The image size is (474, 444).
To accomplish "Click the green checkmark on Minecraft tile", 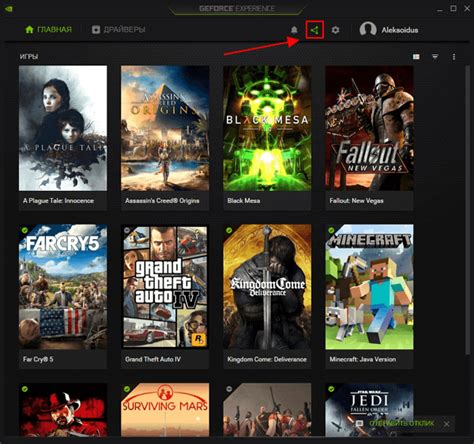I will (331, 230).
